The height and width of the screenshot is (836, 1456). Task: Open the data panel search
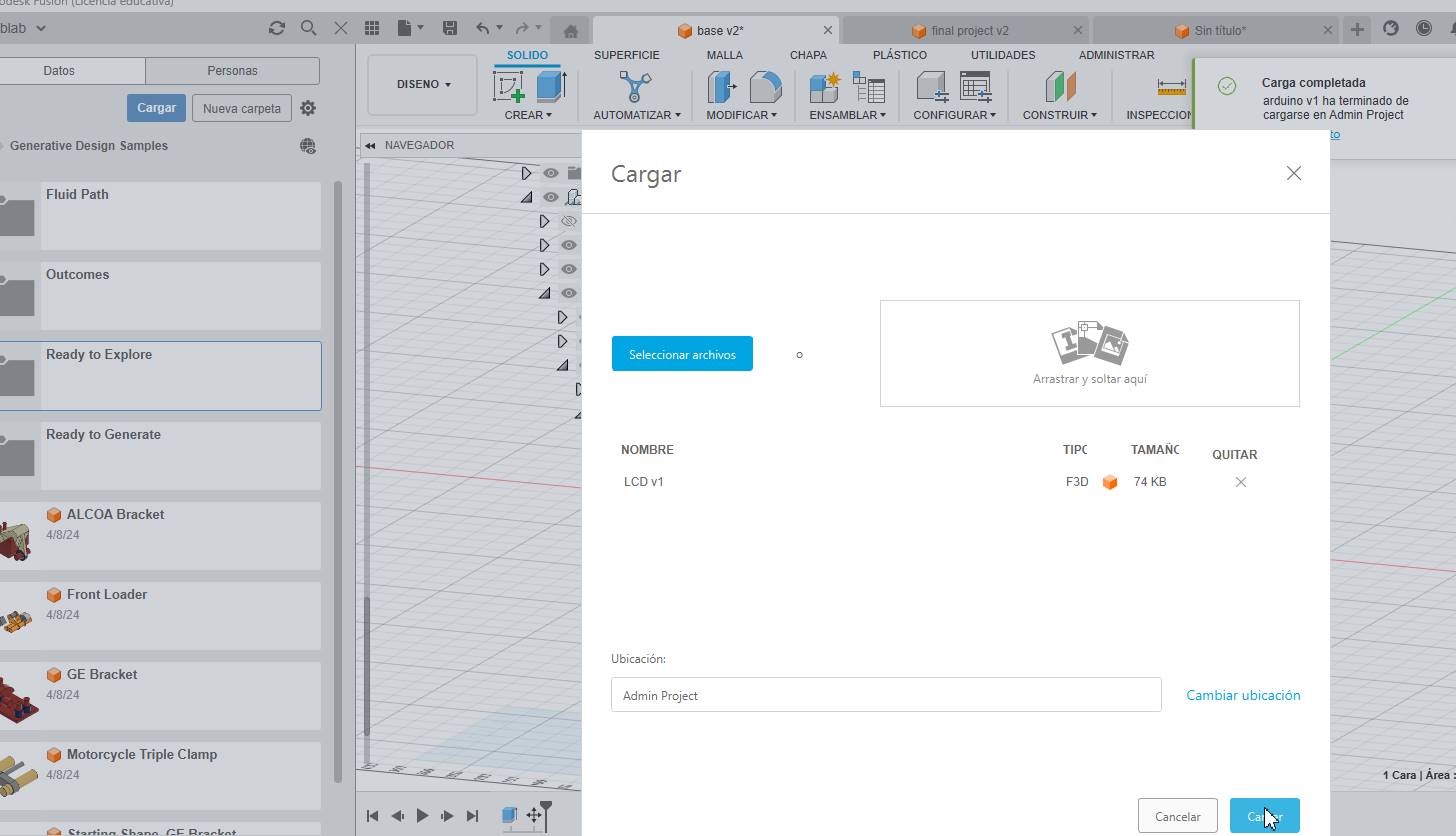pyautogui.click(x=309, y=29)
